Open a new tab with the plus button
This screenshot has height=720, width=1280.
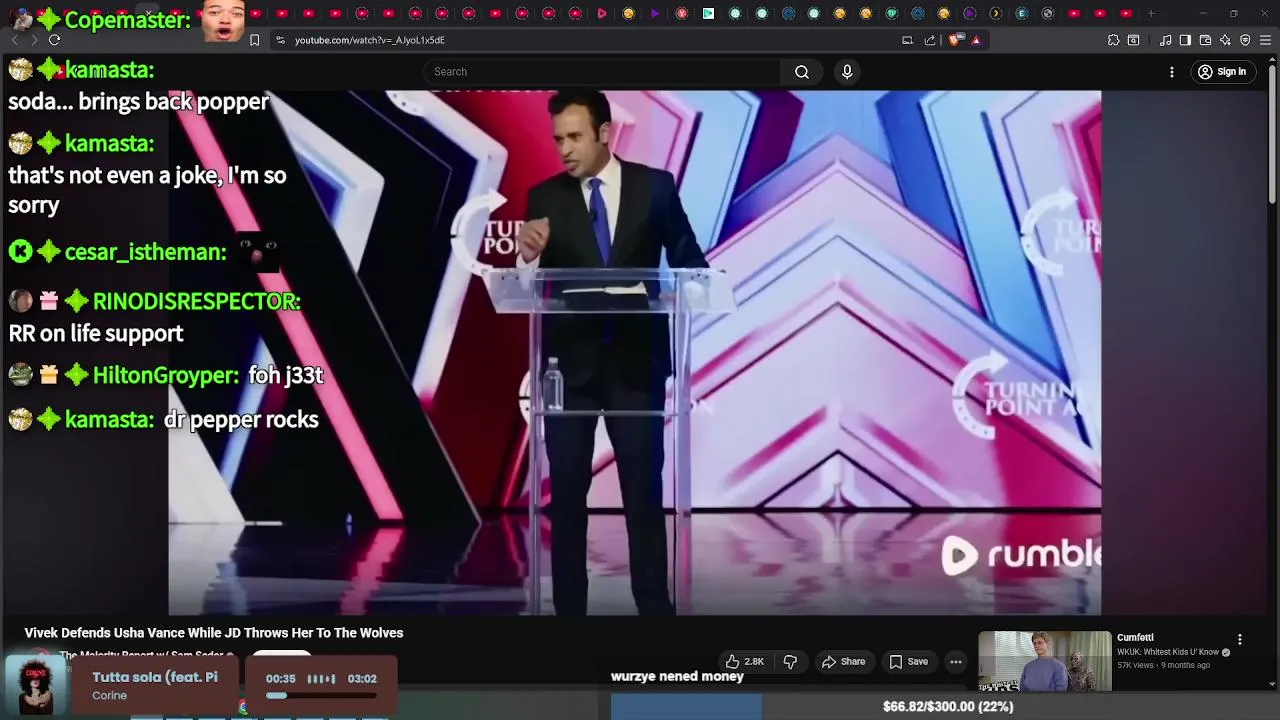pos(1151,13)
